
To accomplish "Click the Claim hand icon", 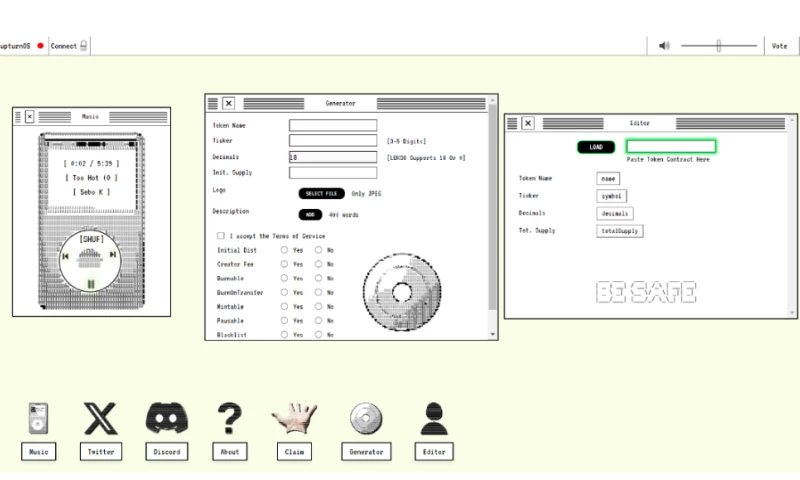I will point(294,419).
